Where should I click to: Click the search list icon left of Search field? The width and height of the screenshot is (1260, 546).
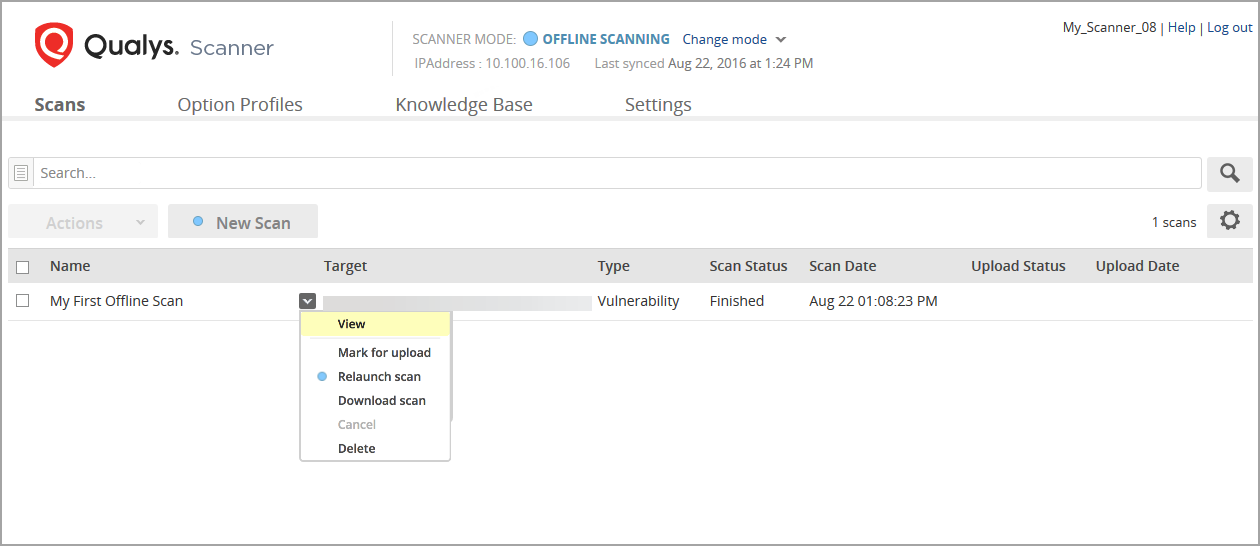coord(21,173)
